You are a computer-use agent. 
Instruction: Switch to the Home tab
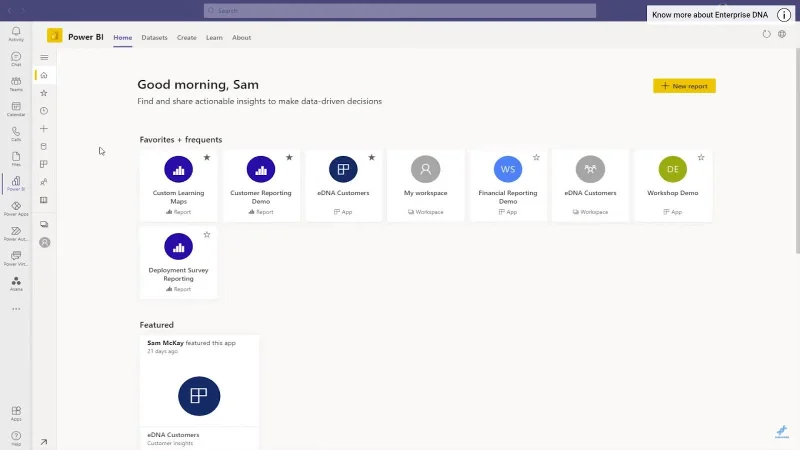(122, 37)
